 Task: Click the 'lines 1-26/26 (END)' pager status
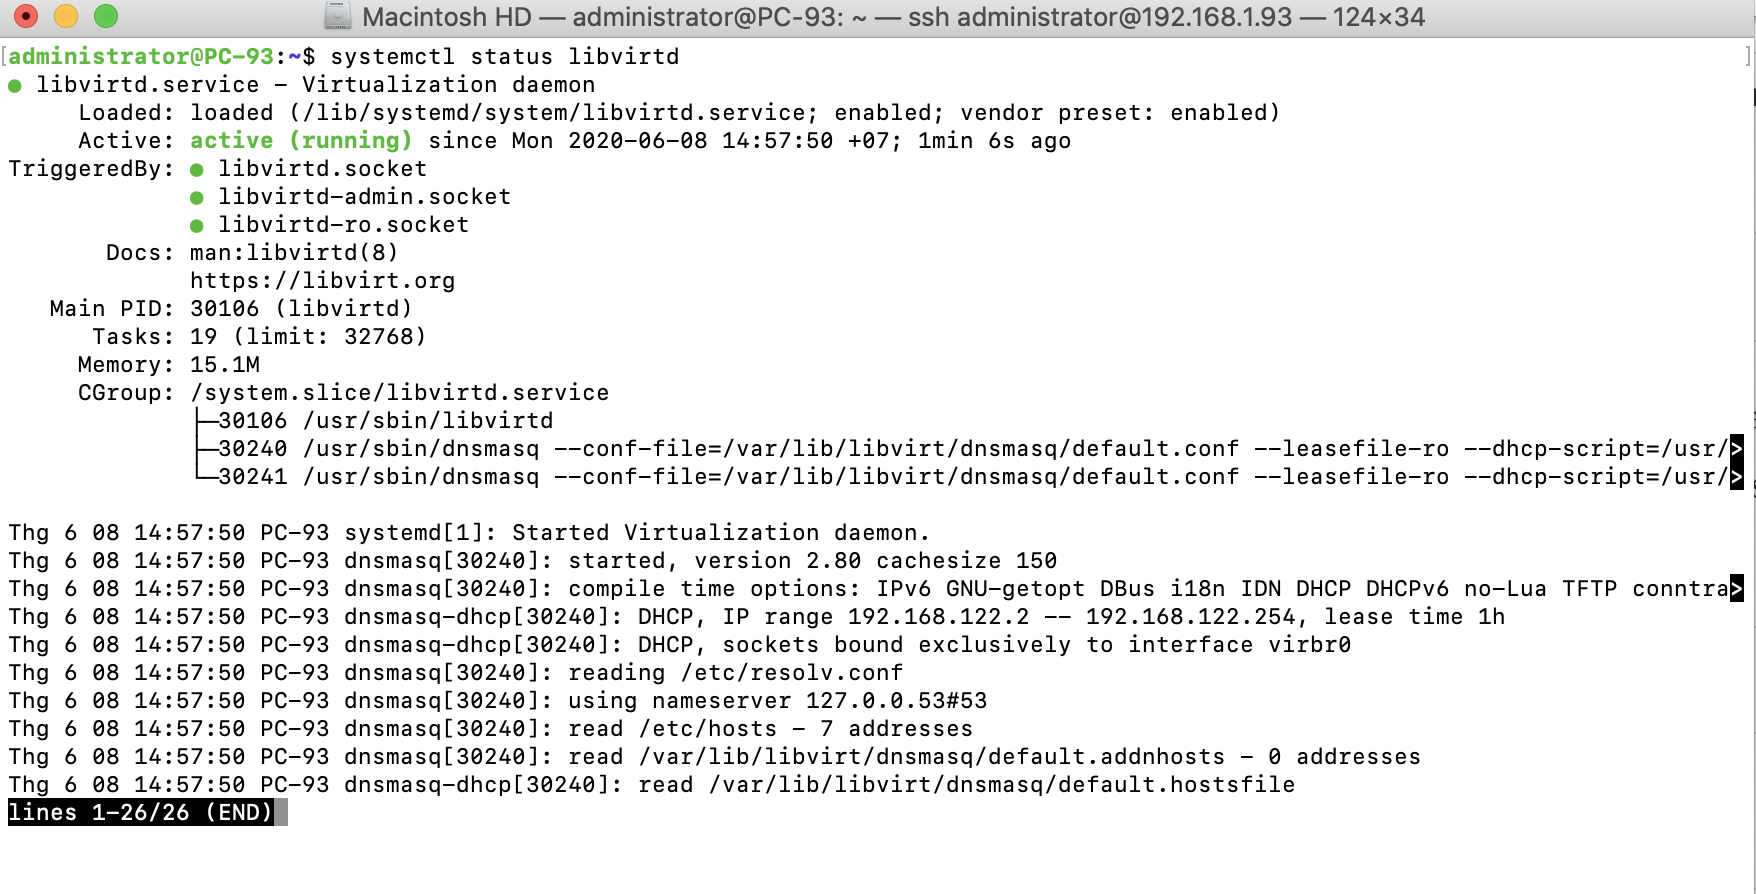(x=140, y=813)
